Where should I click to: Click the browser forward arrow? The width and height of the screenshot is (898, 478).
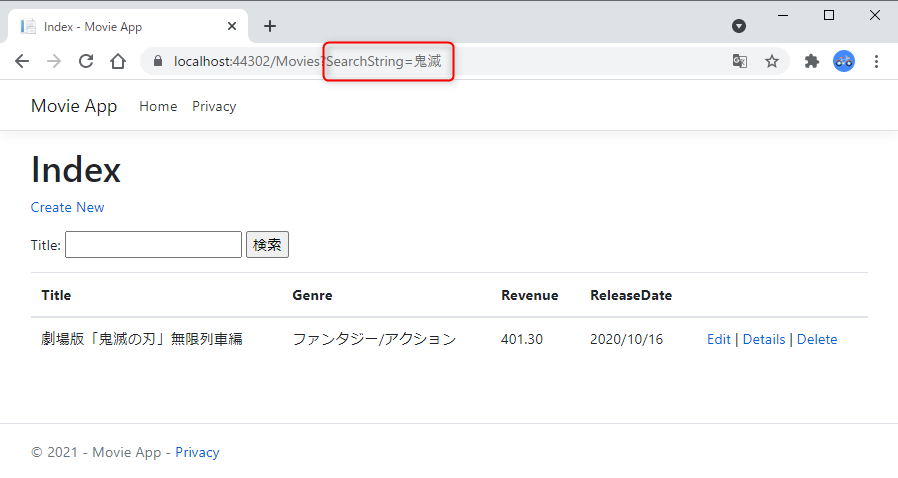(x=54, y=61)
